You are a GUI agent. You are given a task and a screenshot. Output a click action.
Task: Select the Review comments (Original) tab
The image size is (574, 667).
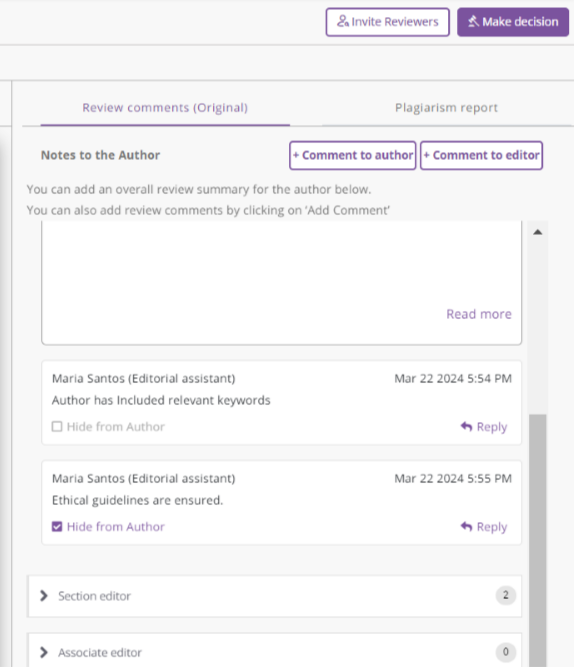[x=165, y=108]
